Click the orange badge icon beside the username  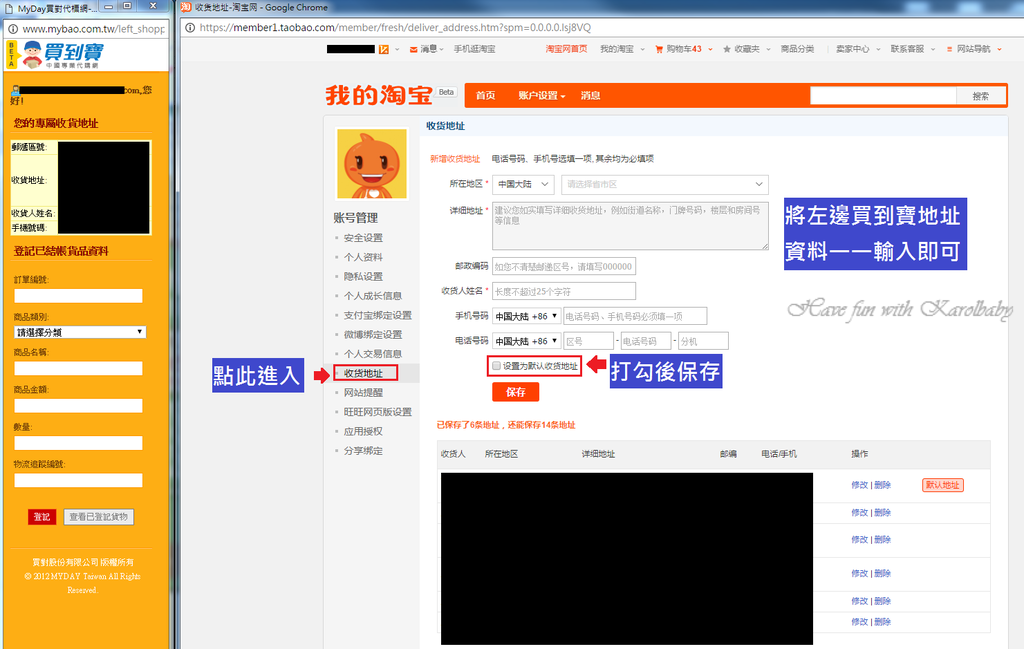click(x=384, y=49)
